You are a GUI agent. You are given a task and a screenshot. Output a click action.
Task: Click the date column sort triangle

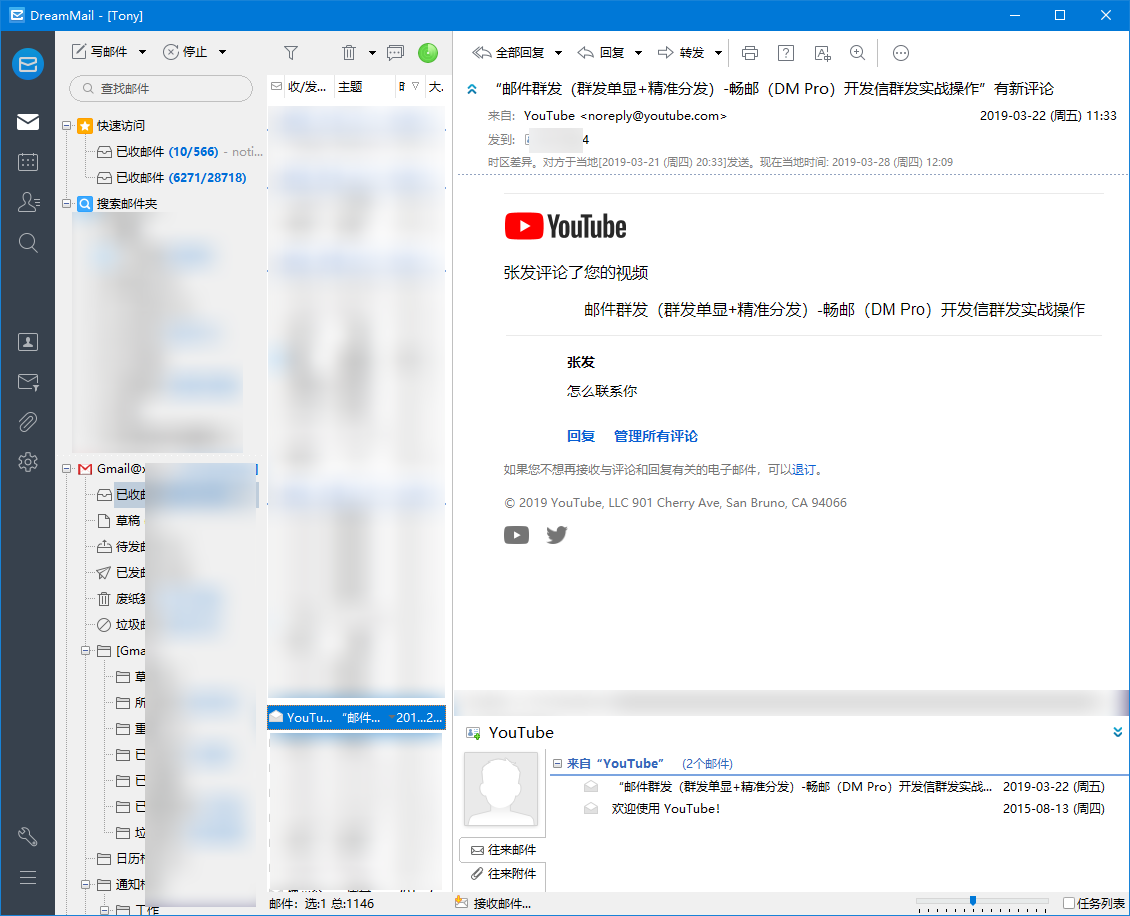coord(415,86)
